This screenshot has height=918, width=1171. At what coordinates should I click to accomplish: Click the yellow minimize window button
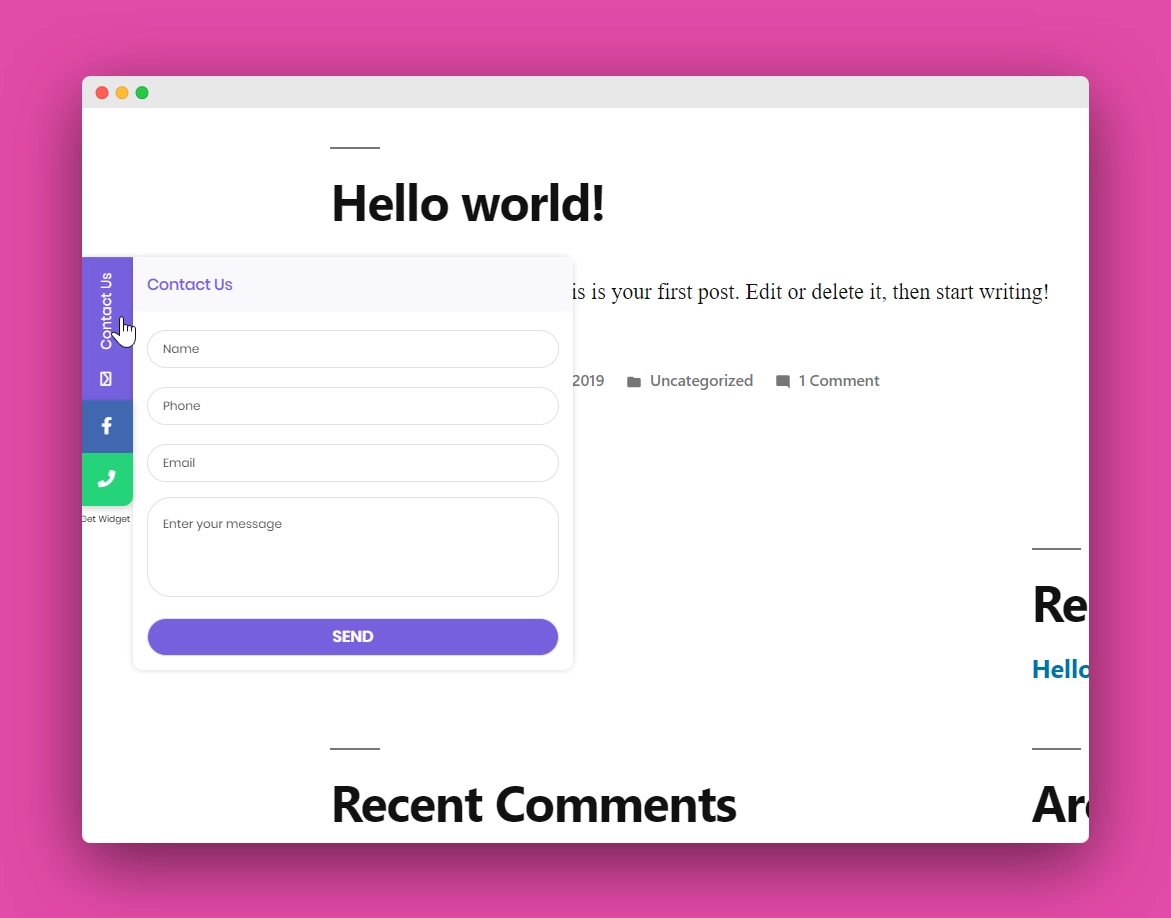tap(122, 93)
